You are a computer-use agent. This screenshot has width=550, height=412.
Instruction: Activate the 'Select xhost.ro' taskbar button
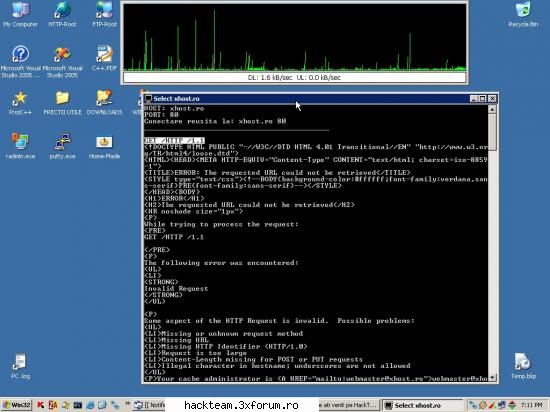424,405
